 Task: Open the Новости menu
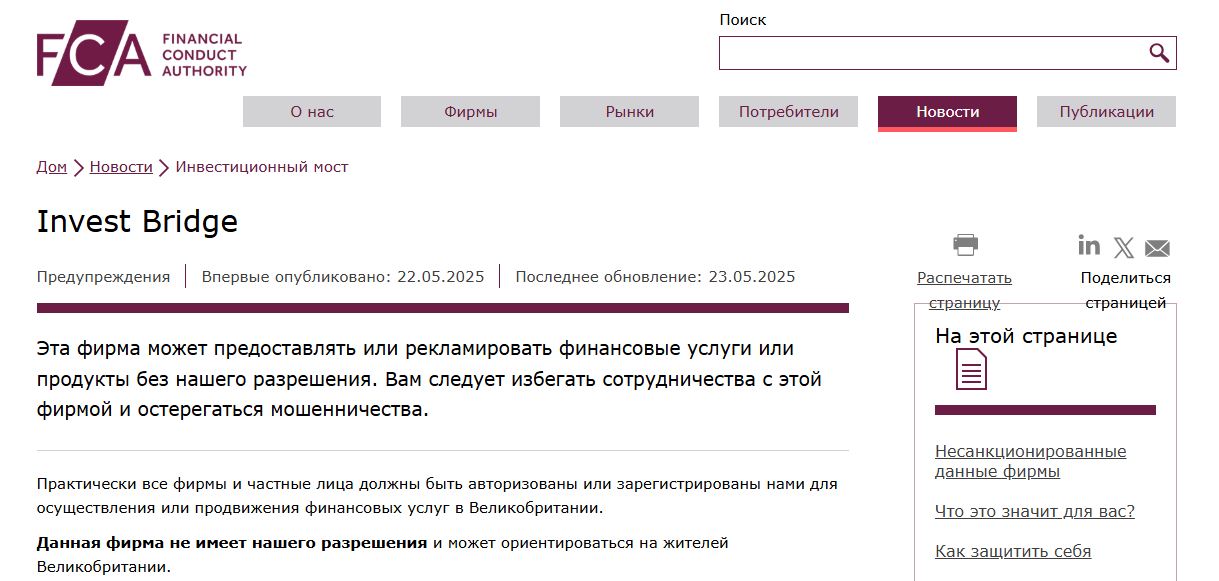pos(947,112)
